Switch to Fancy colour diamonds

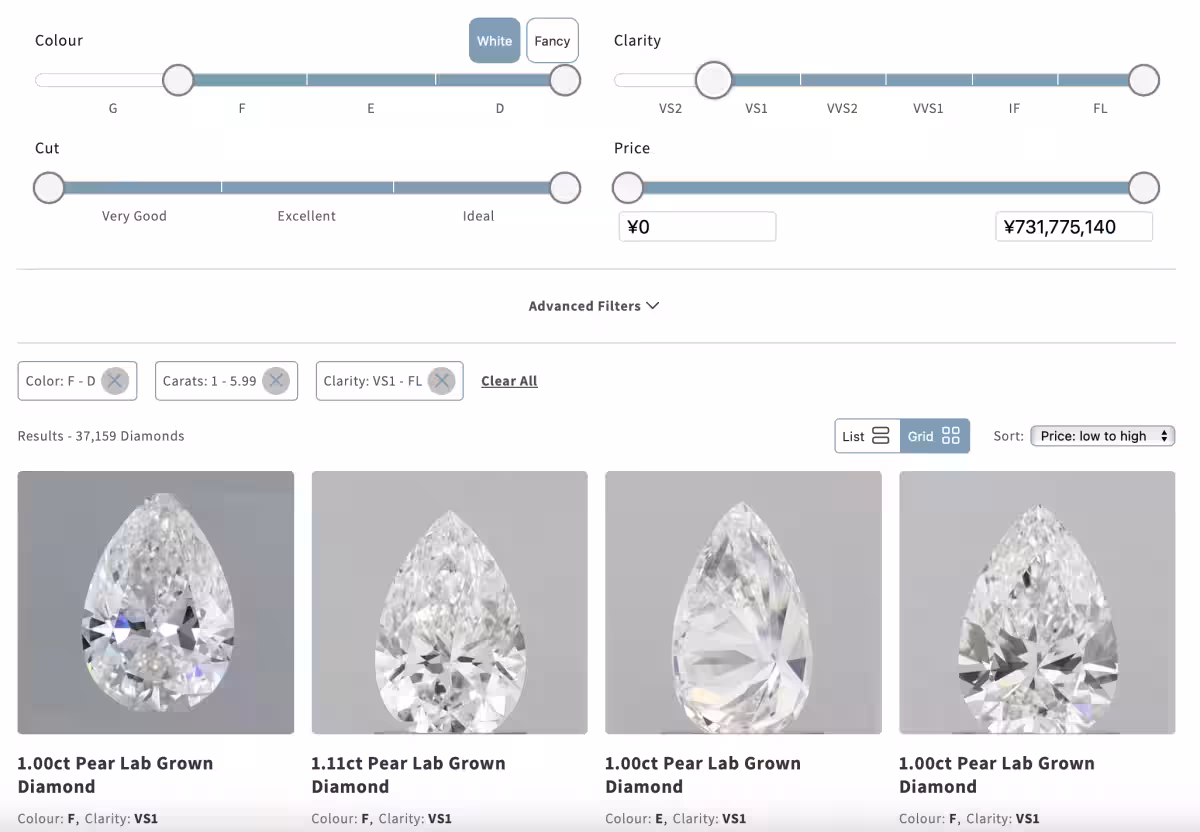click(552, 41)
